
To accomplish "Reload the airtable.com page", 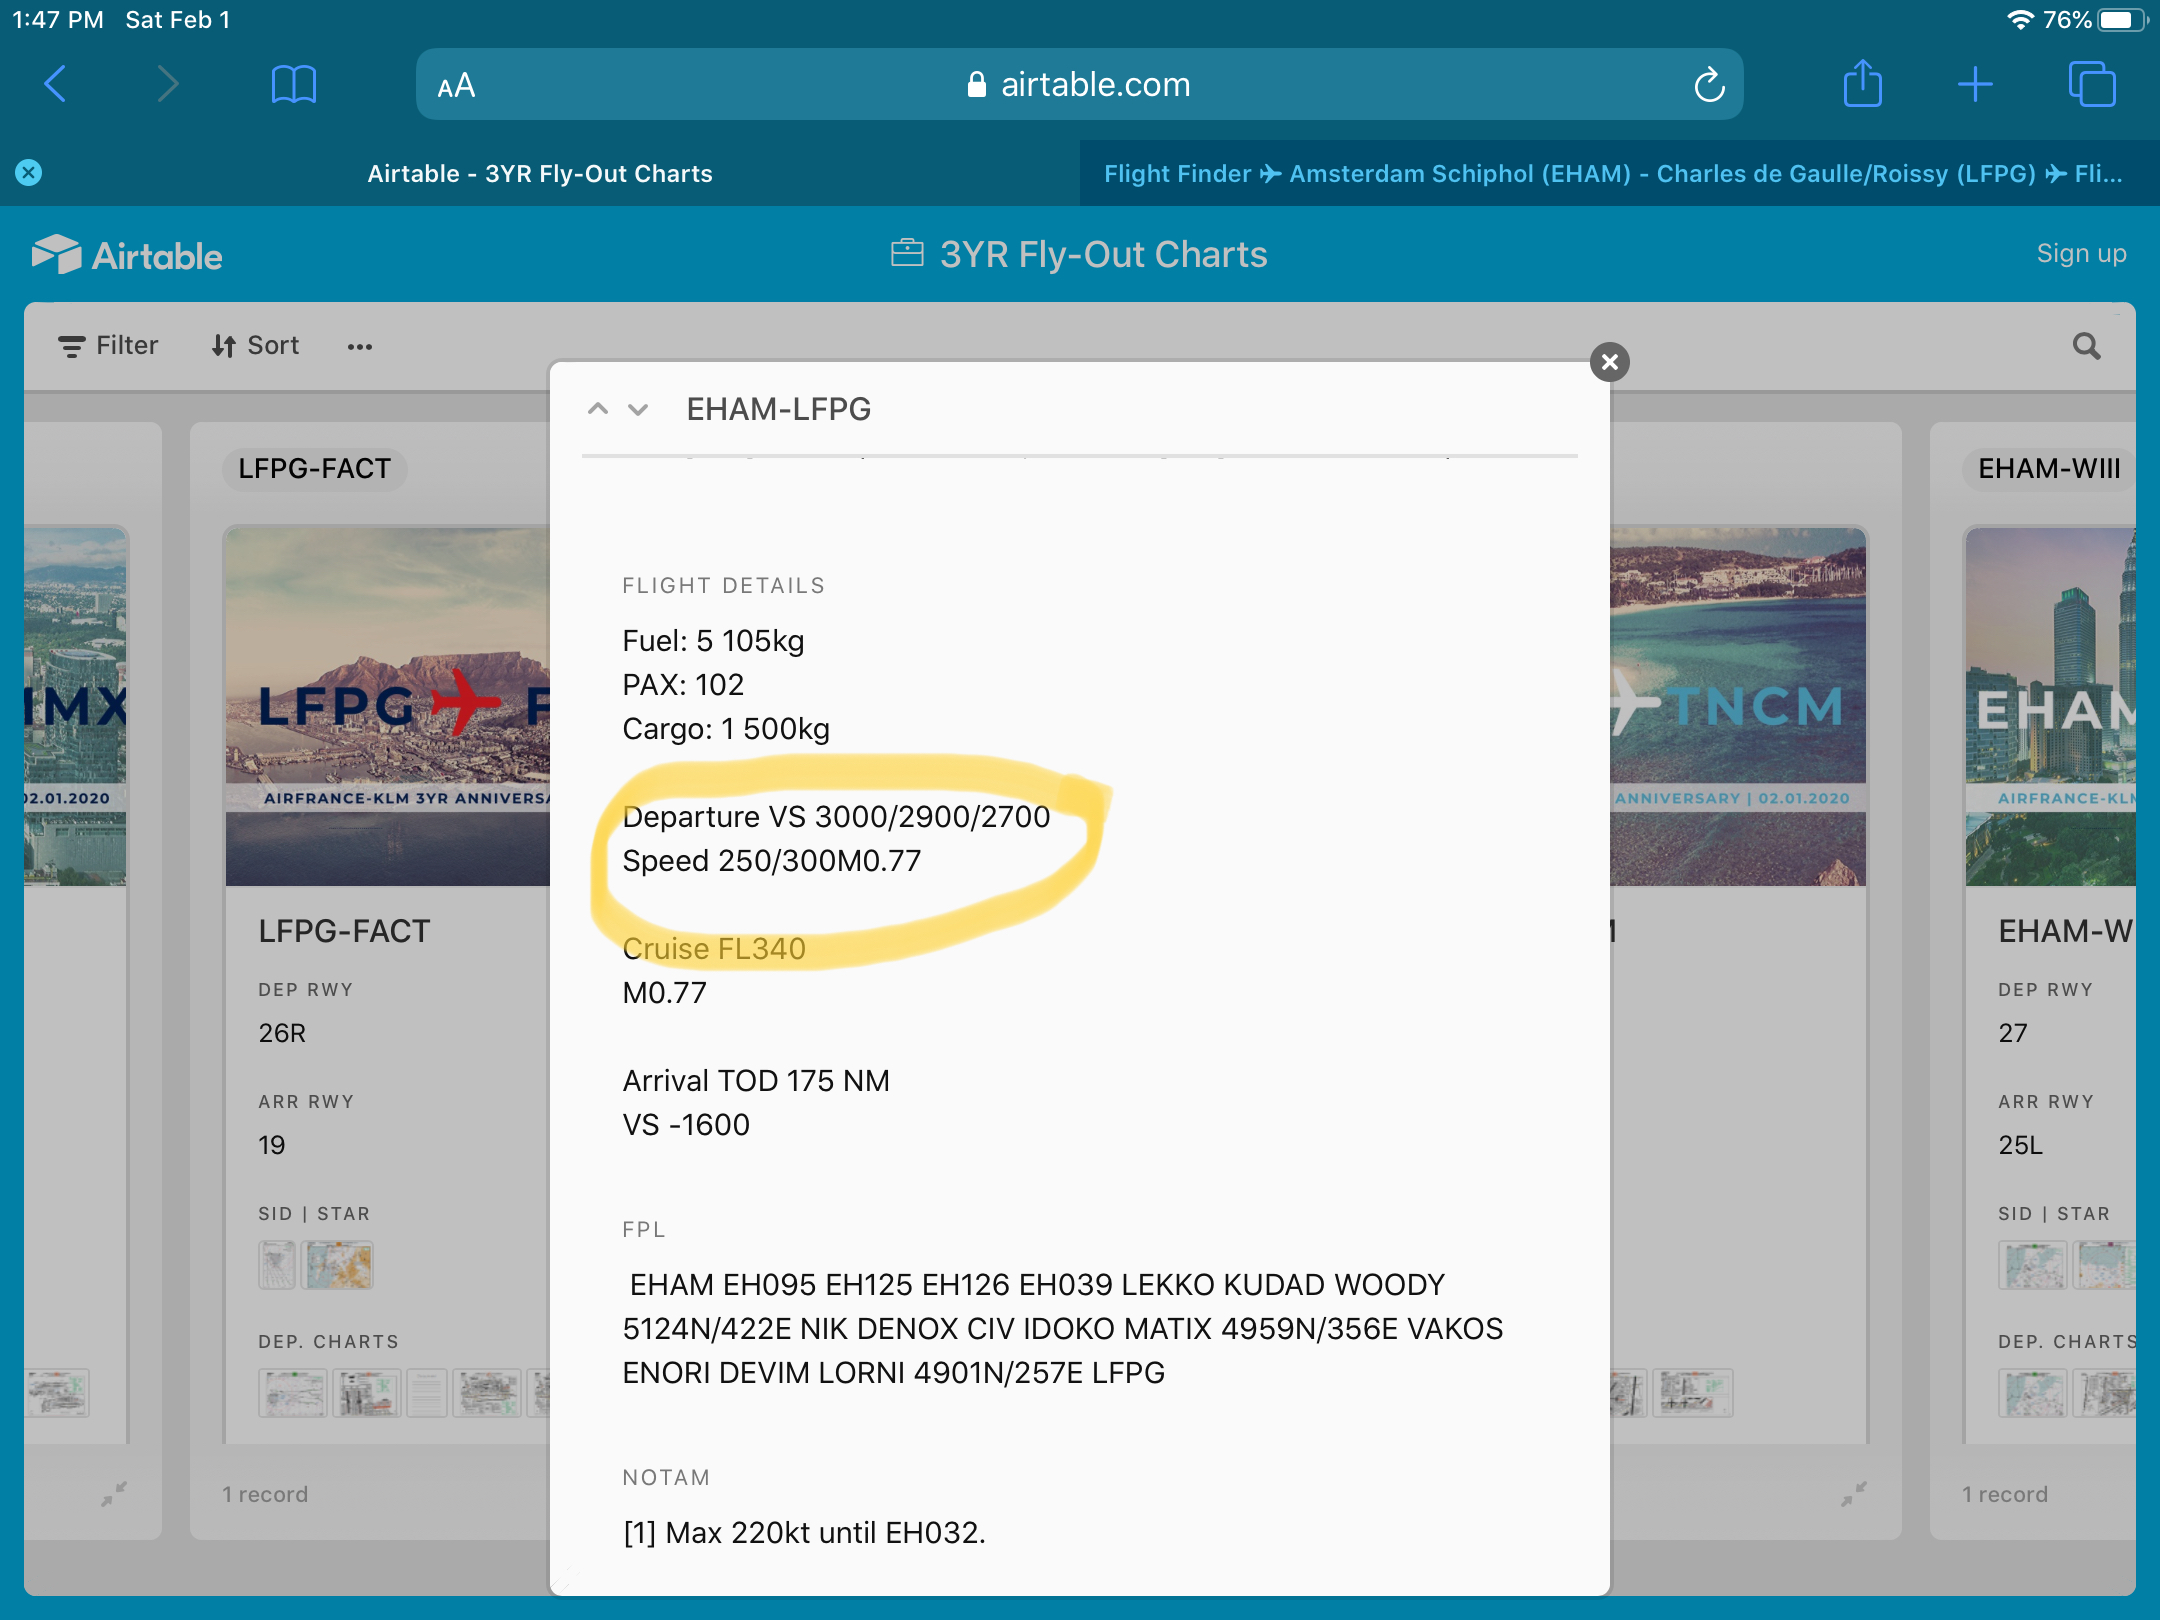I will [1709, 85].
